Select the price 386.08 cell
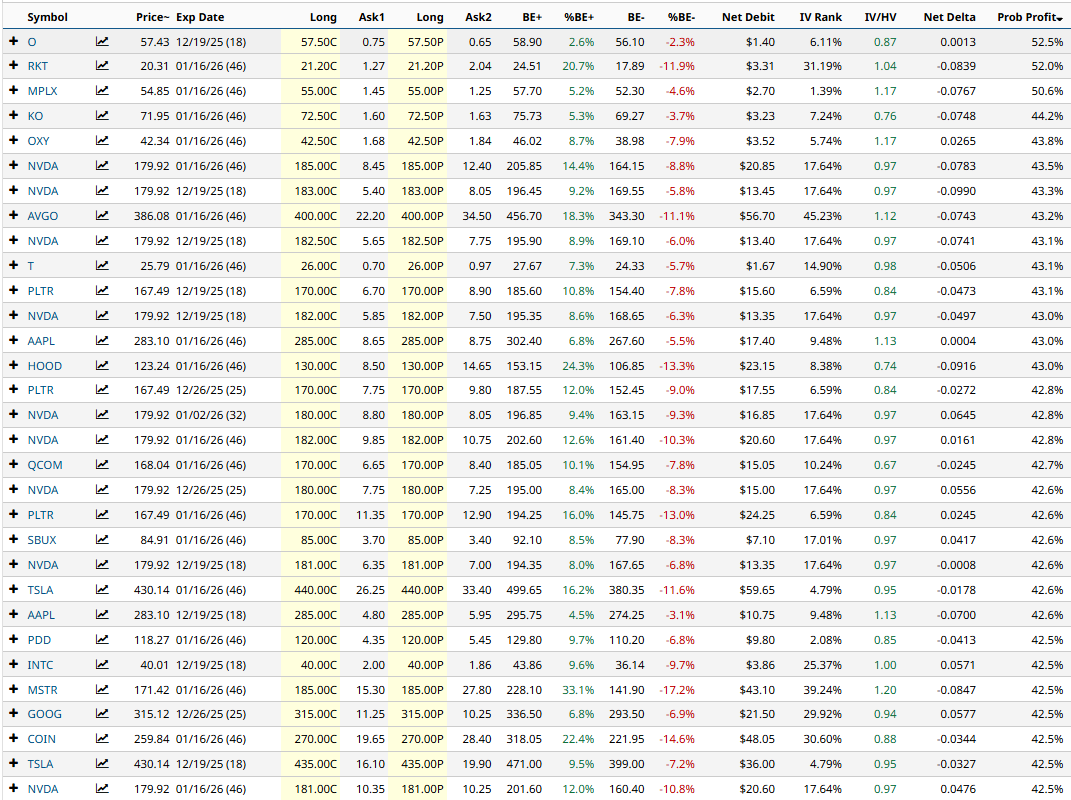 point(152,216)
